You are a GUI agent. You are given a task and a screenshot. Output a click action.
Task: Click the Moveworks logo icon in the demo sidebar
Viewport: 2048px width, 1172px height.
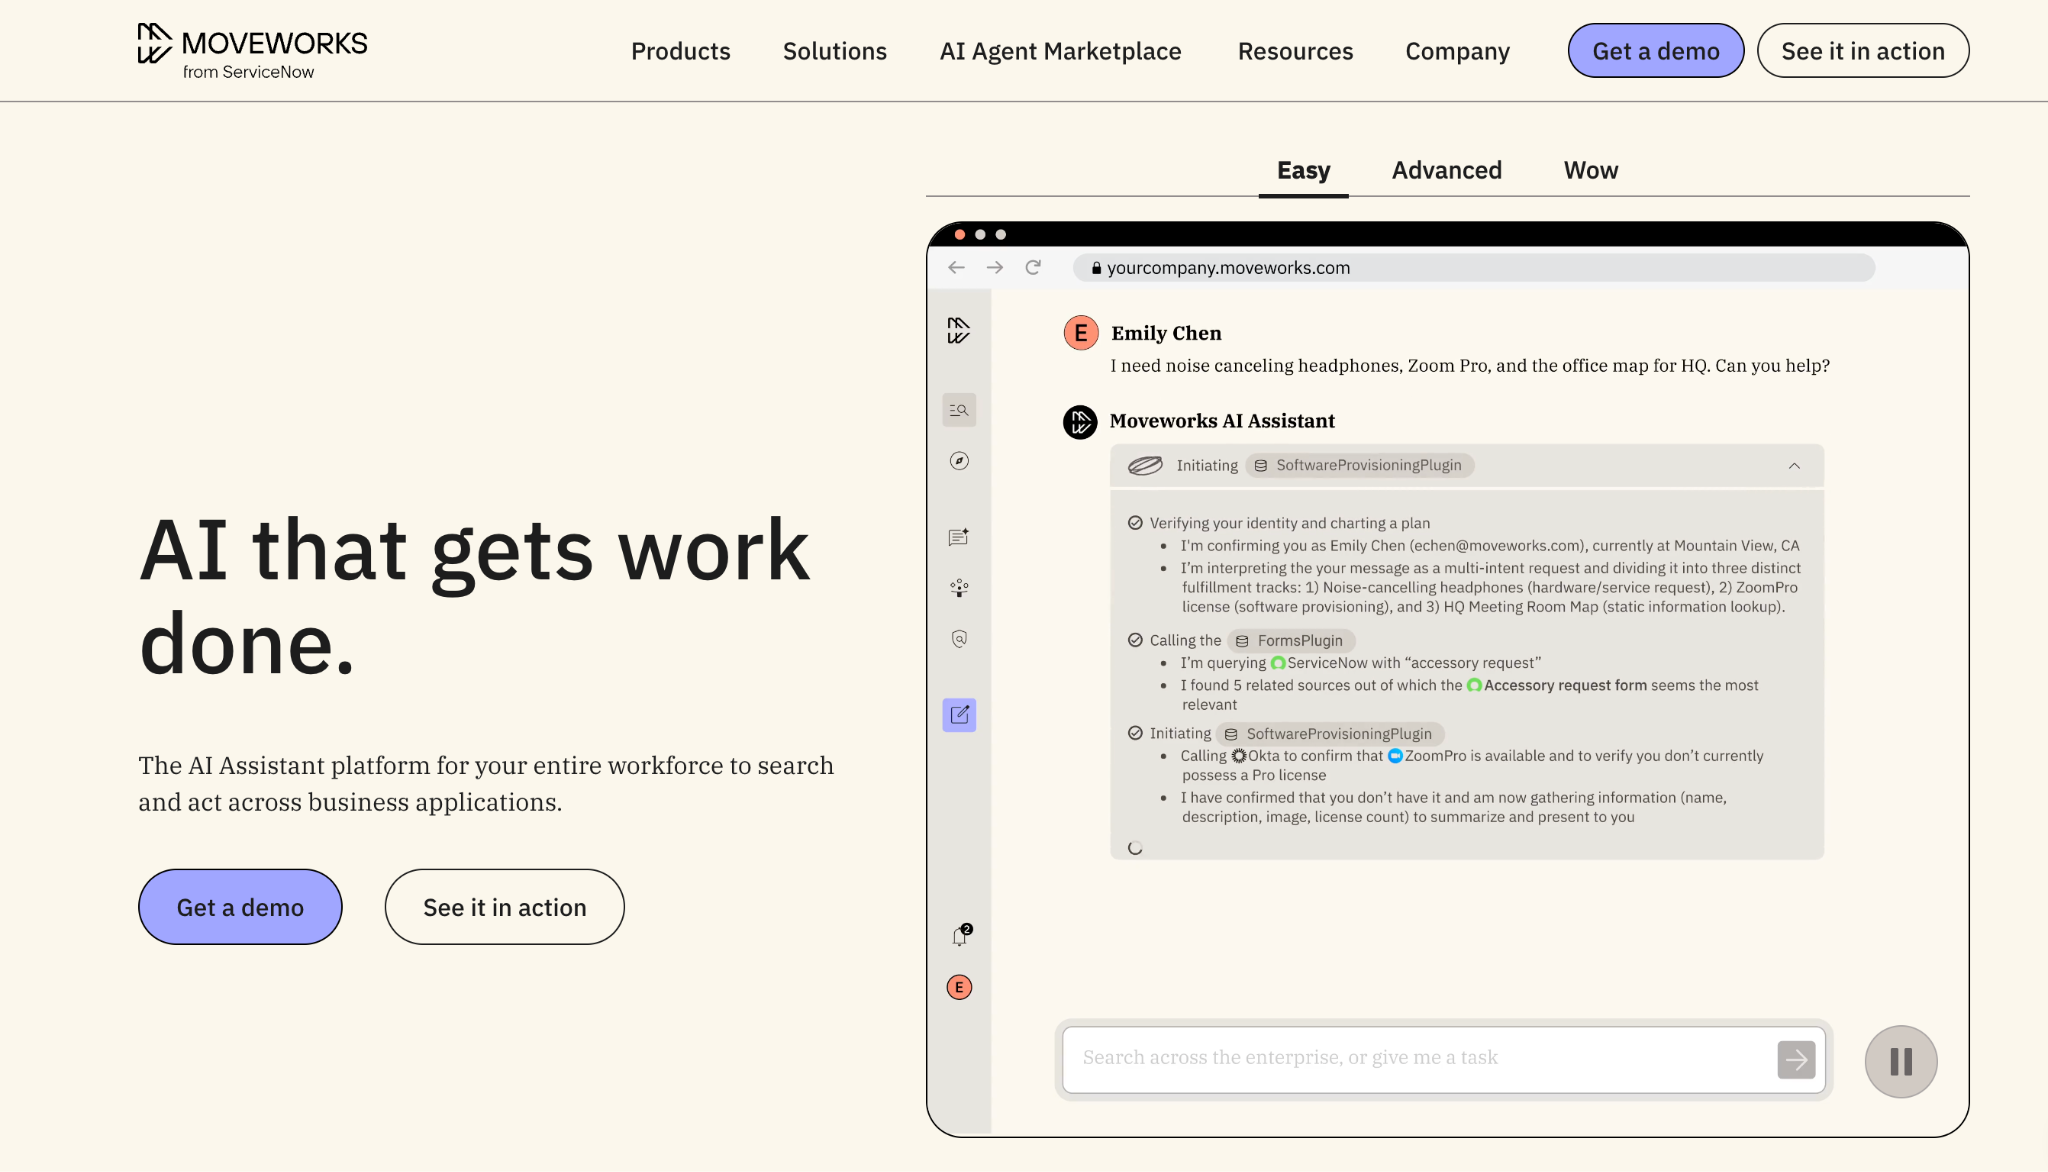(959, 330)
